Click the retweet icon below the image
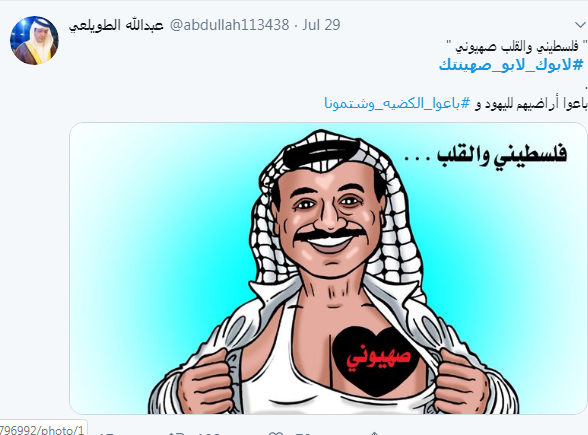 pos(176,432)
